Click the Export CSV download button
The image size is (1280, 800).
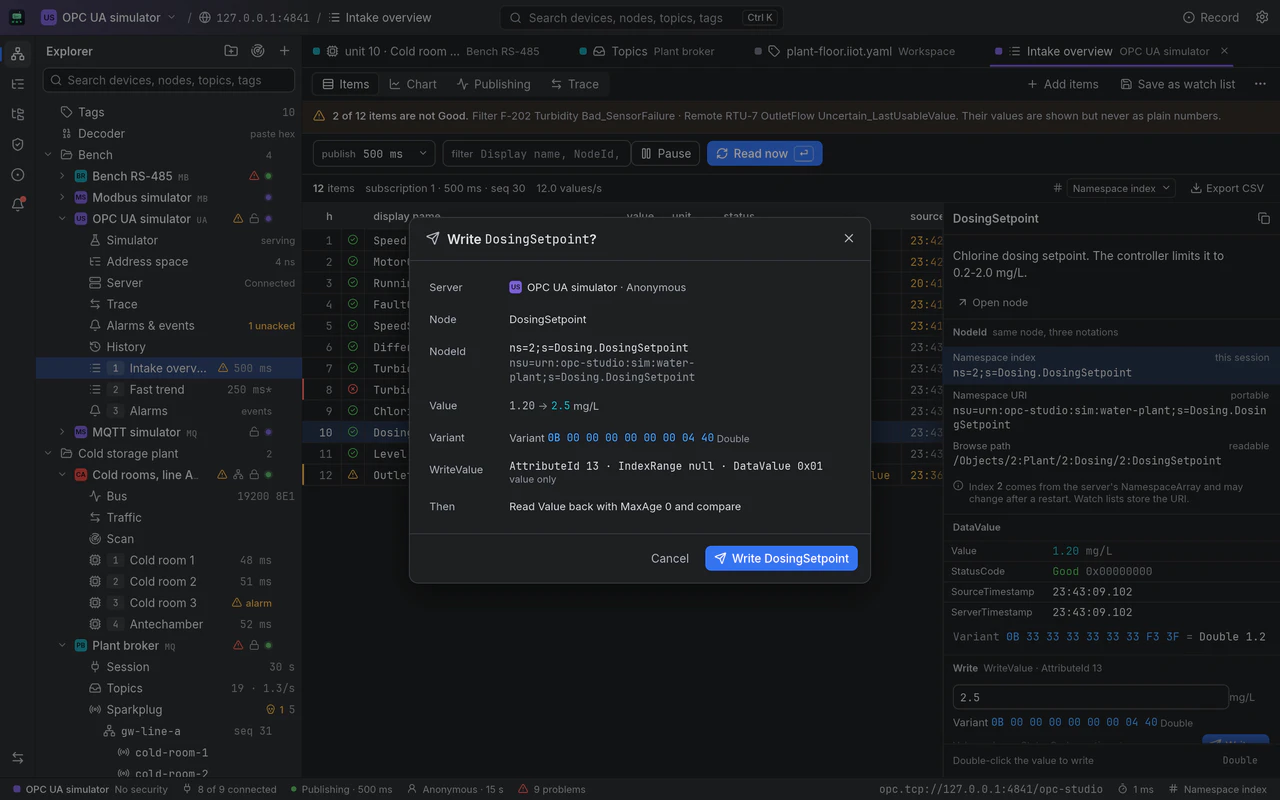(1227, 188)
